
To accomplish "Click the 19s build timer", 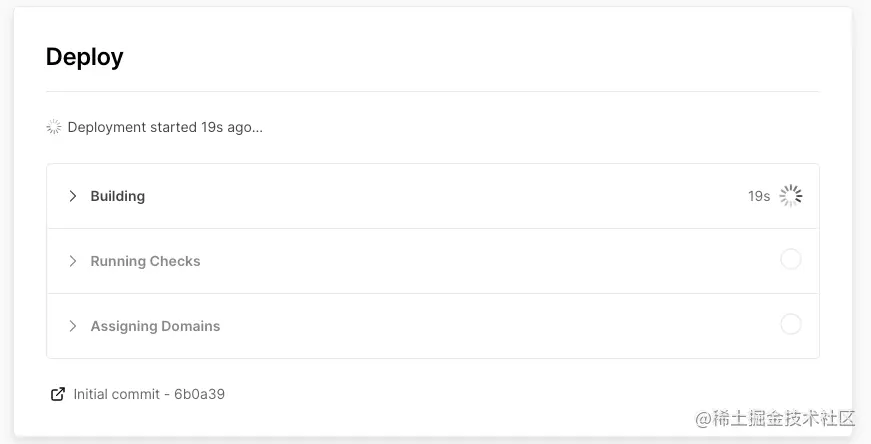I will click(x=759, y=196).
